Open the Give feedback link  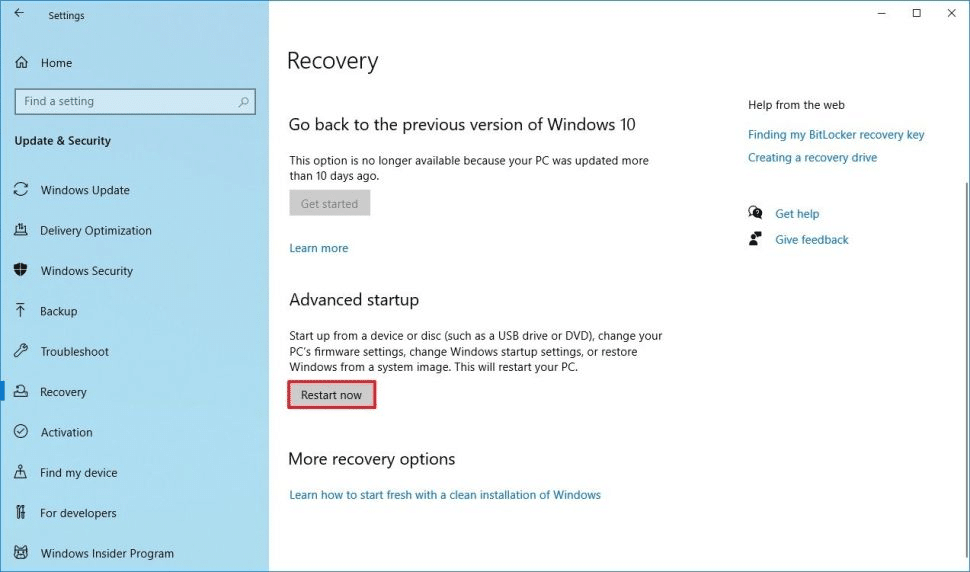[811, 240]
